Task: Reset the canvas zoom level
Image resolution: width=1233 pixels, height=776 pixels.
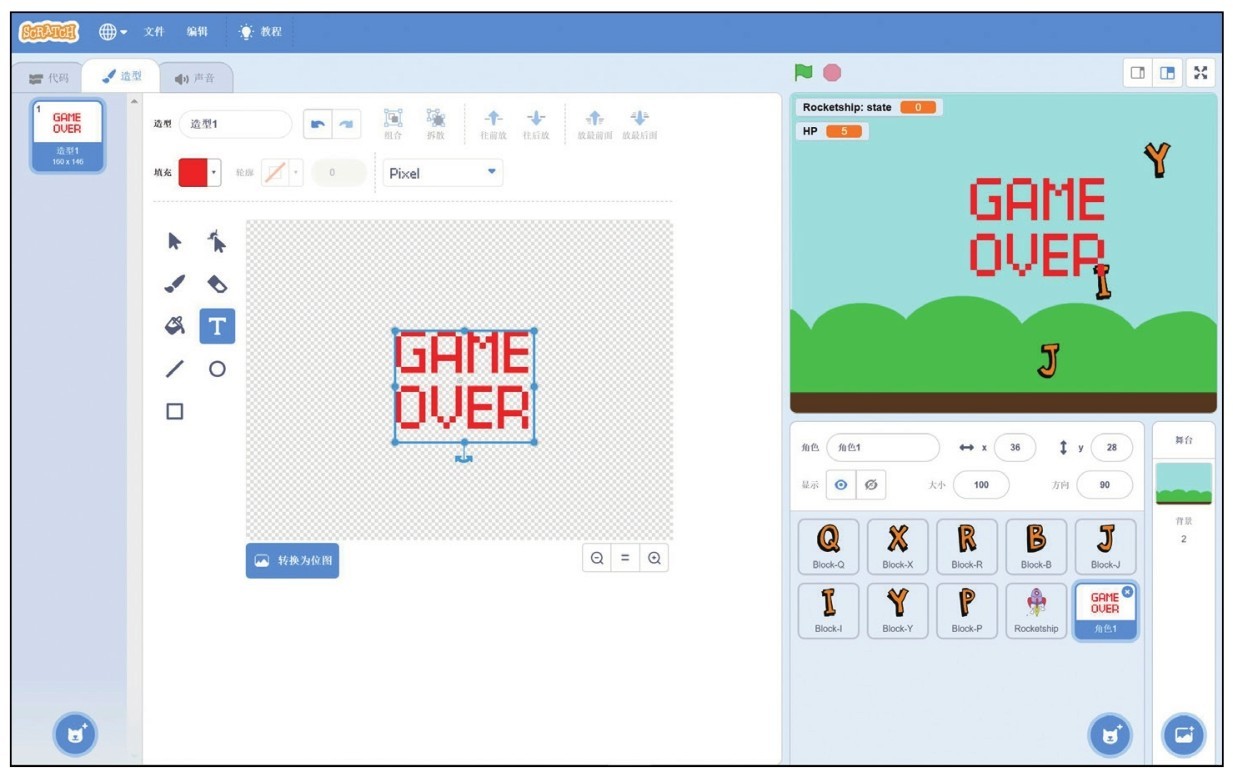Action: tap(625, 559)
